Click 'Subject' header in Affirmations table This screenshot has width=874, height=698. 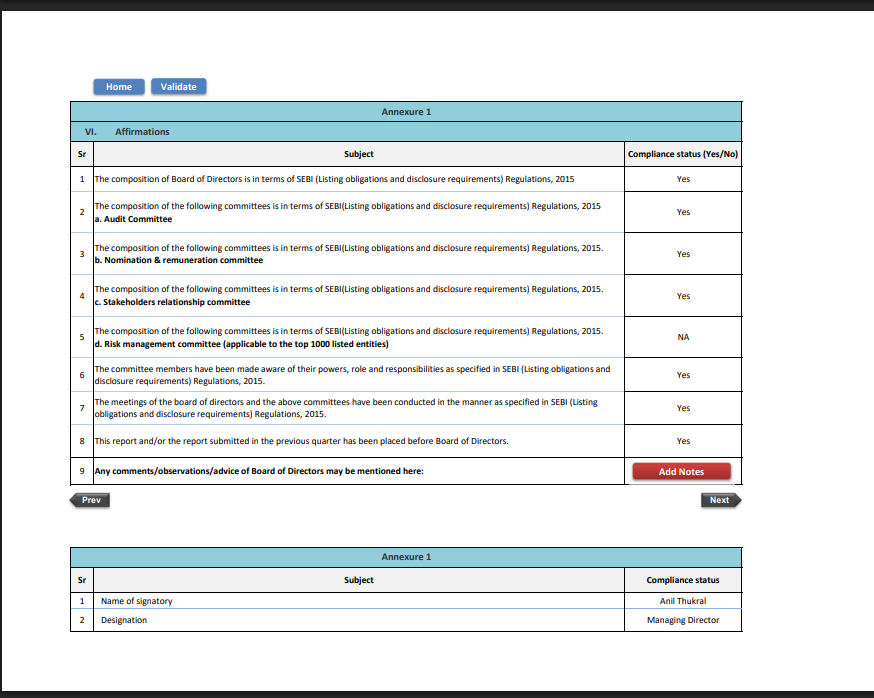[358, 154]
